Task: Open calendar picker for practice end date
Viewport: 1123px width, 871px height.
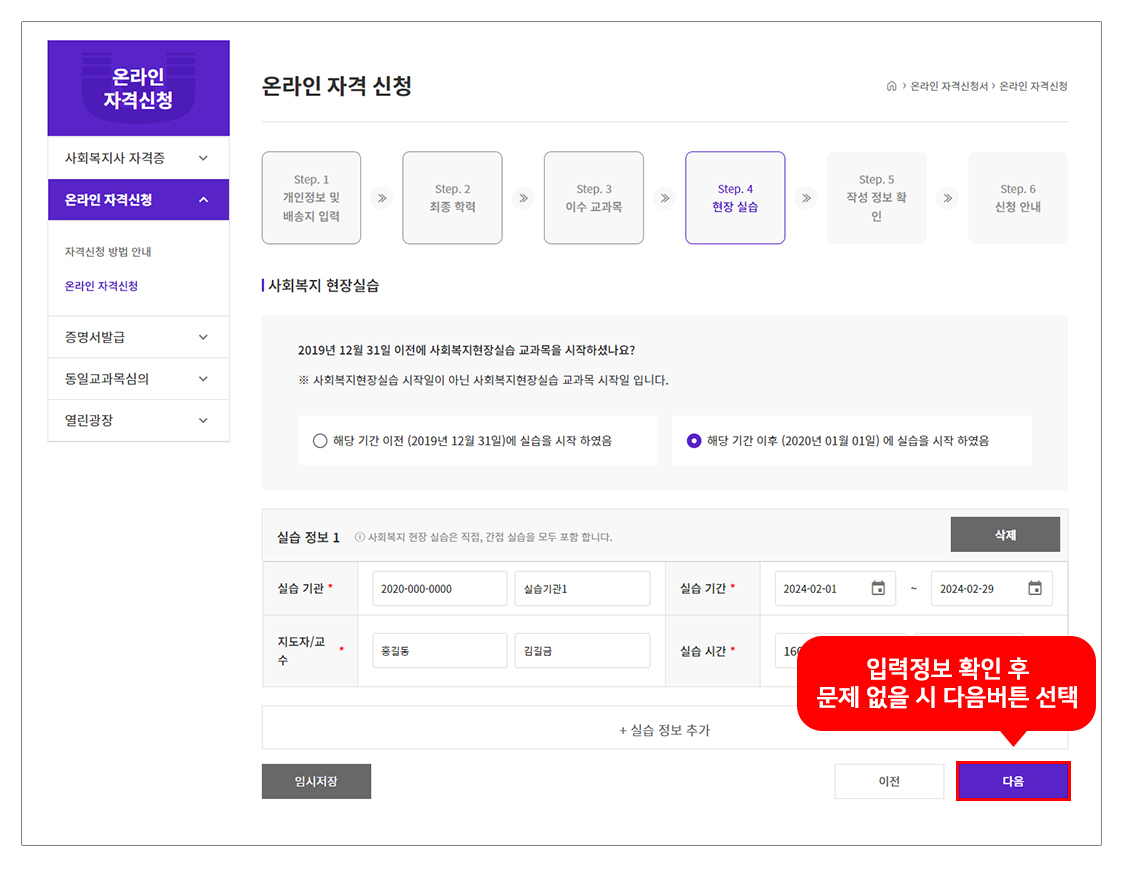Action: click(x=1035, y=589)
